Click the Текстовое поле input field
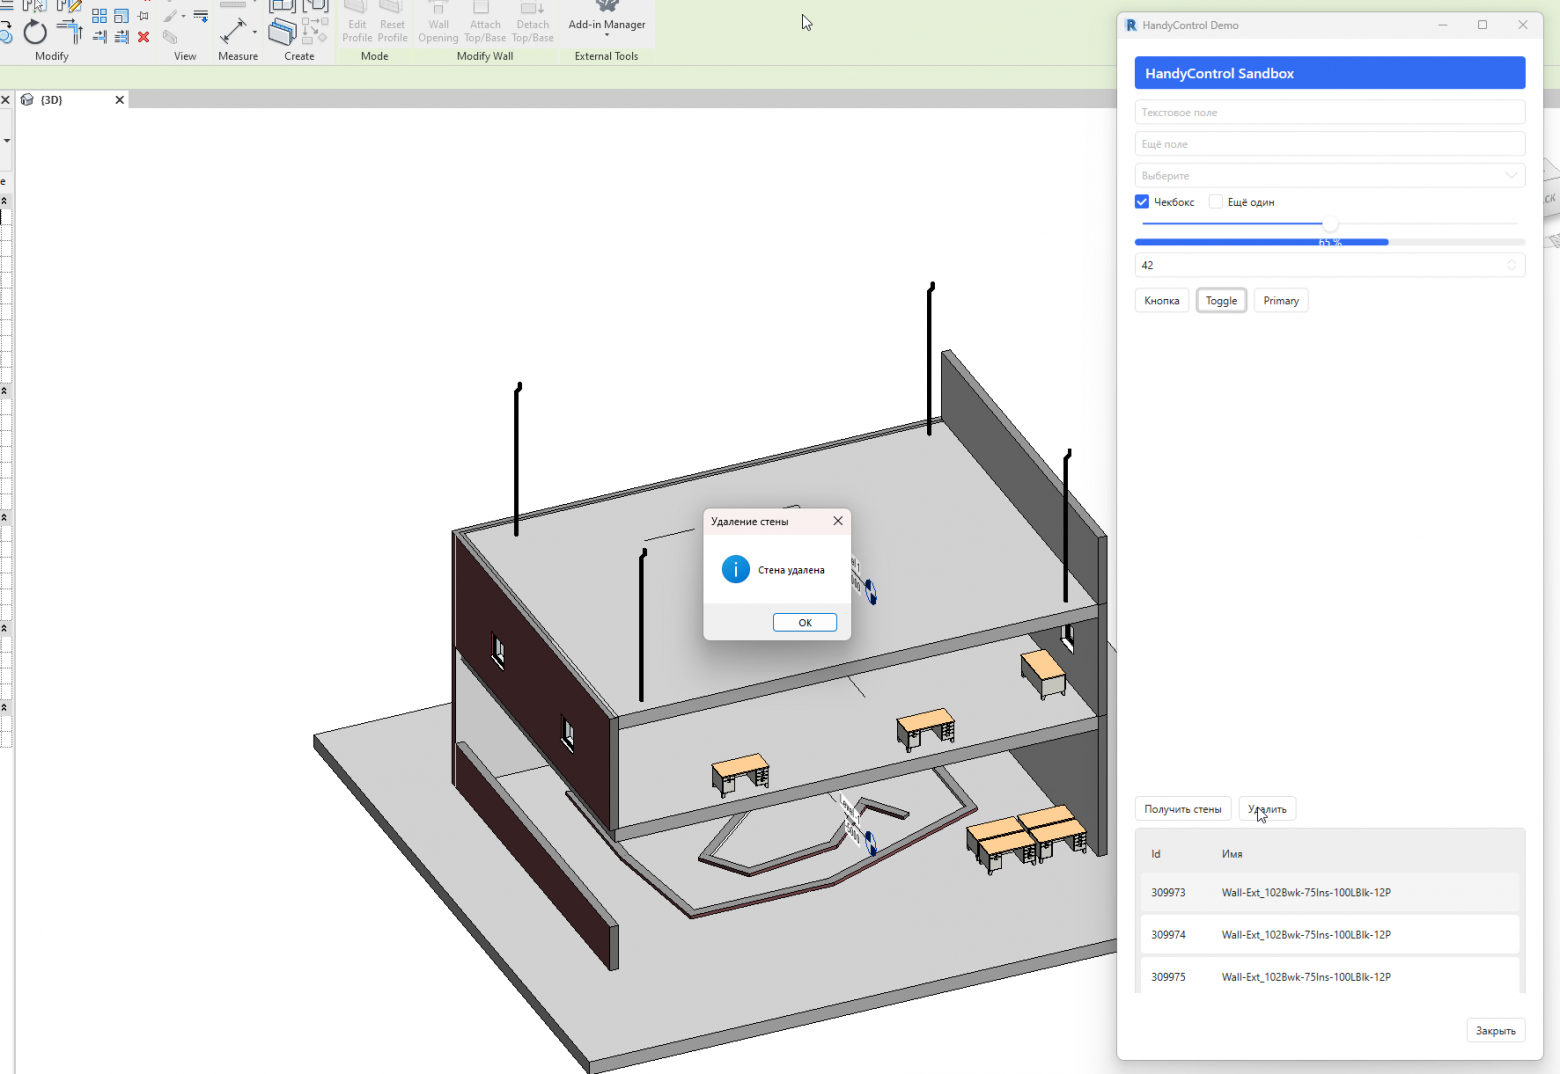1560x1074 pixels. coord(1329,111)
